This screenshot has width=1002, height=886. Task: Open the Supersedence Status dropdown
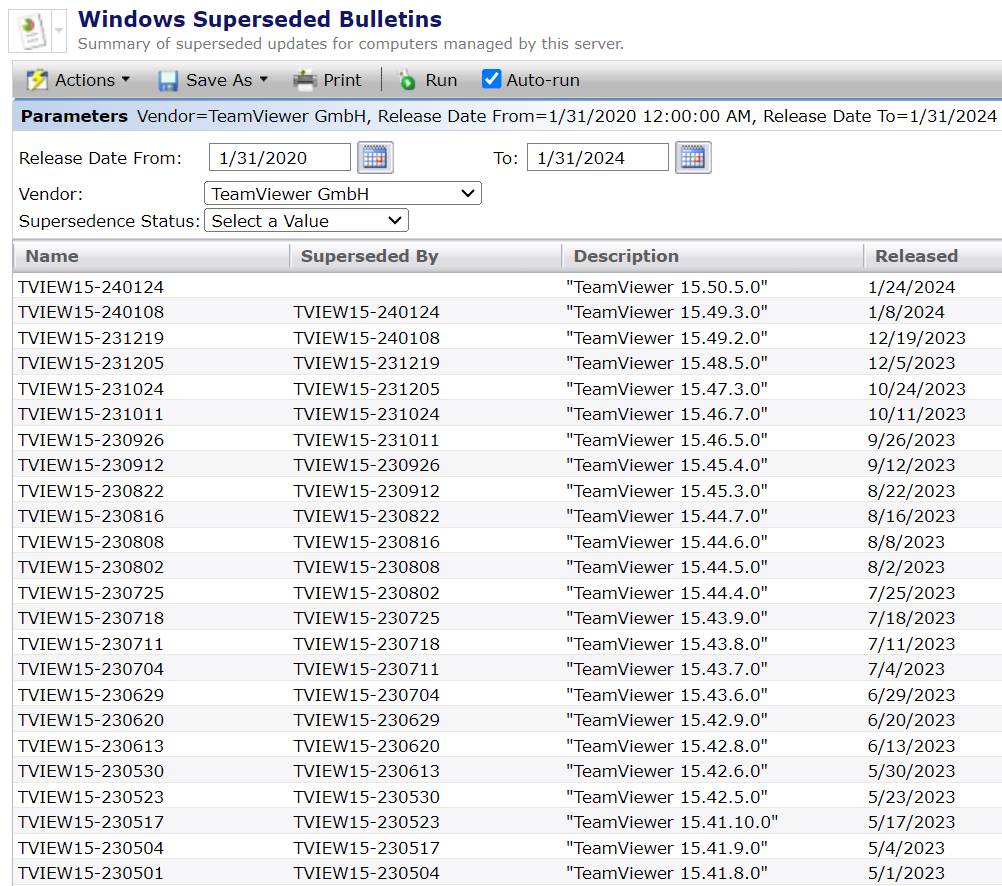pos(306,221)
